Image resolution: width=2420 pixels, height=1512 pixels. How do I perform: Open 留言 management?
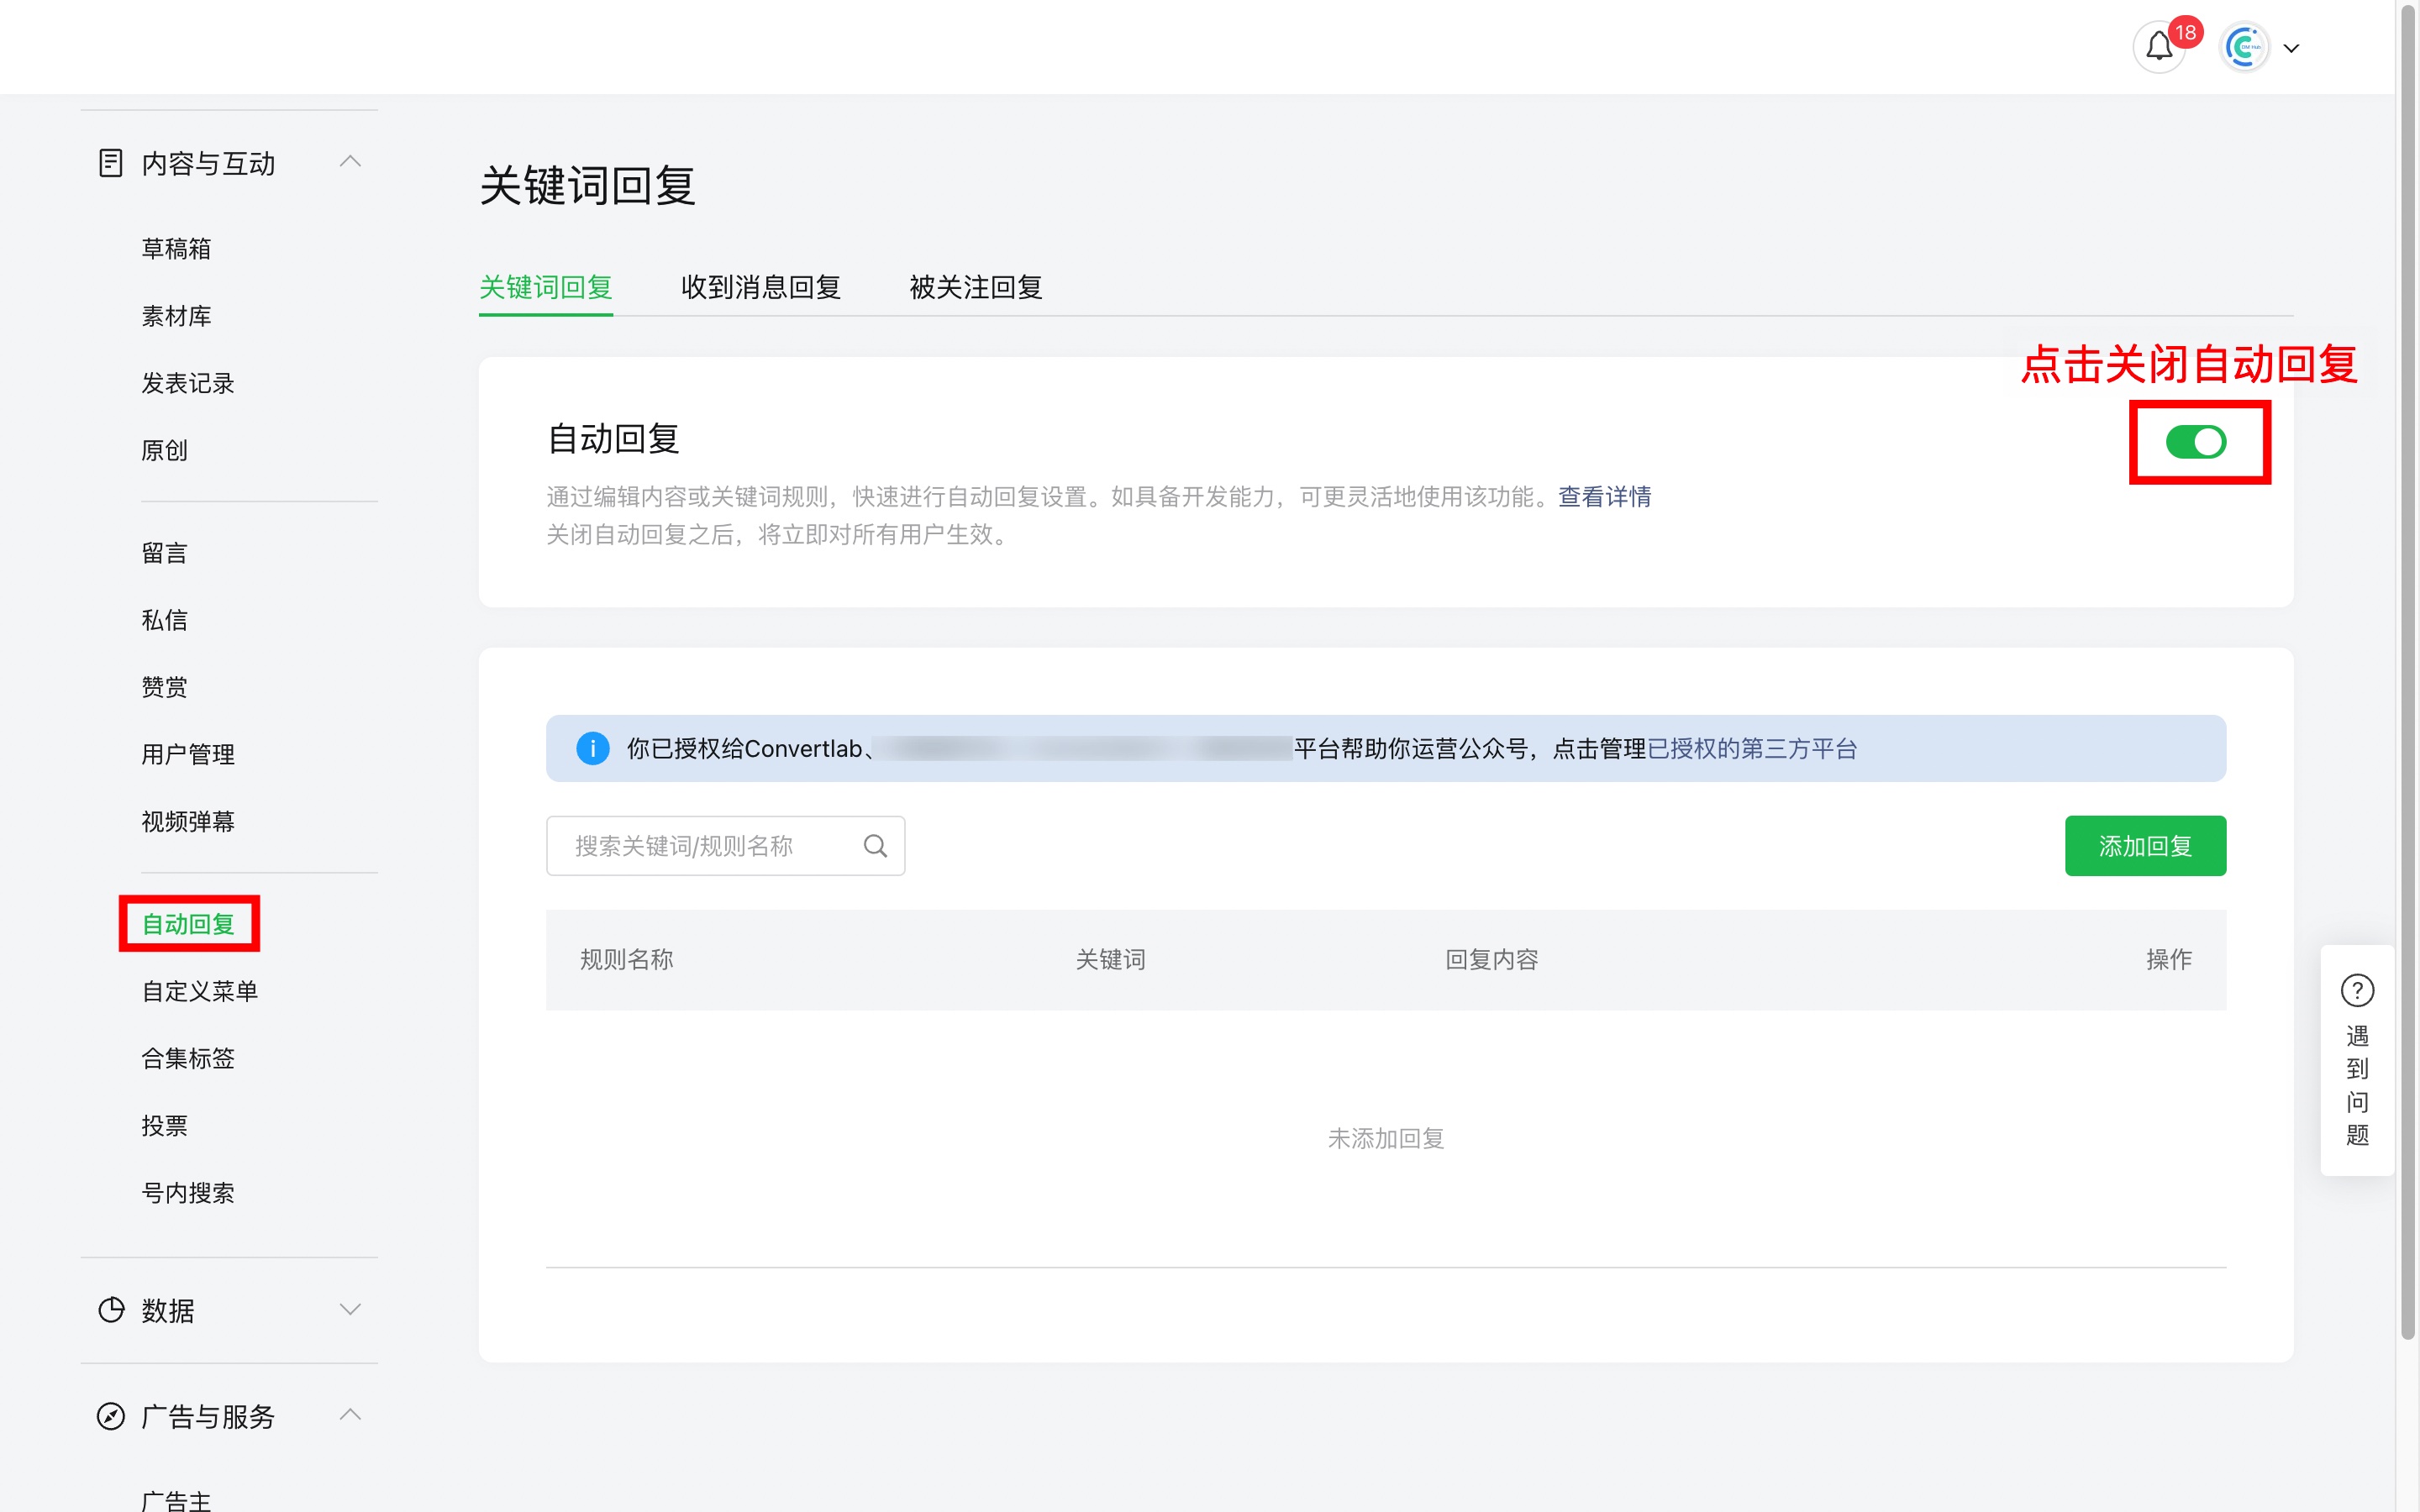click(164, 553)
